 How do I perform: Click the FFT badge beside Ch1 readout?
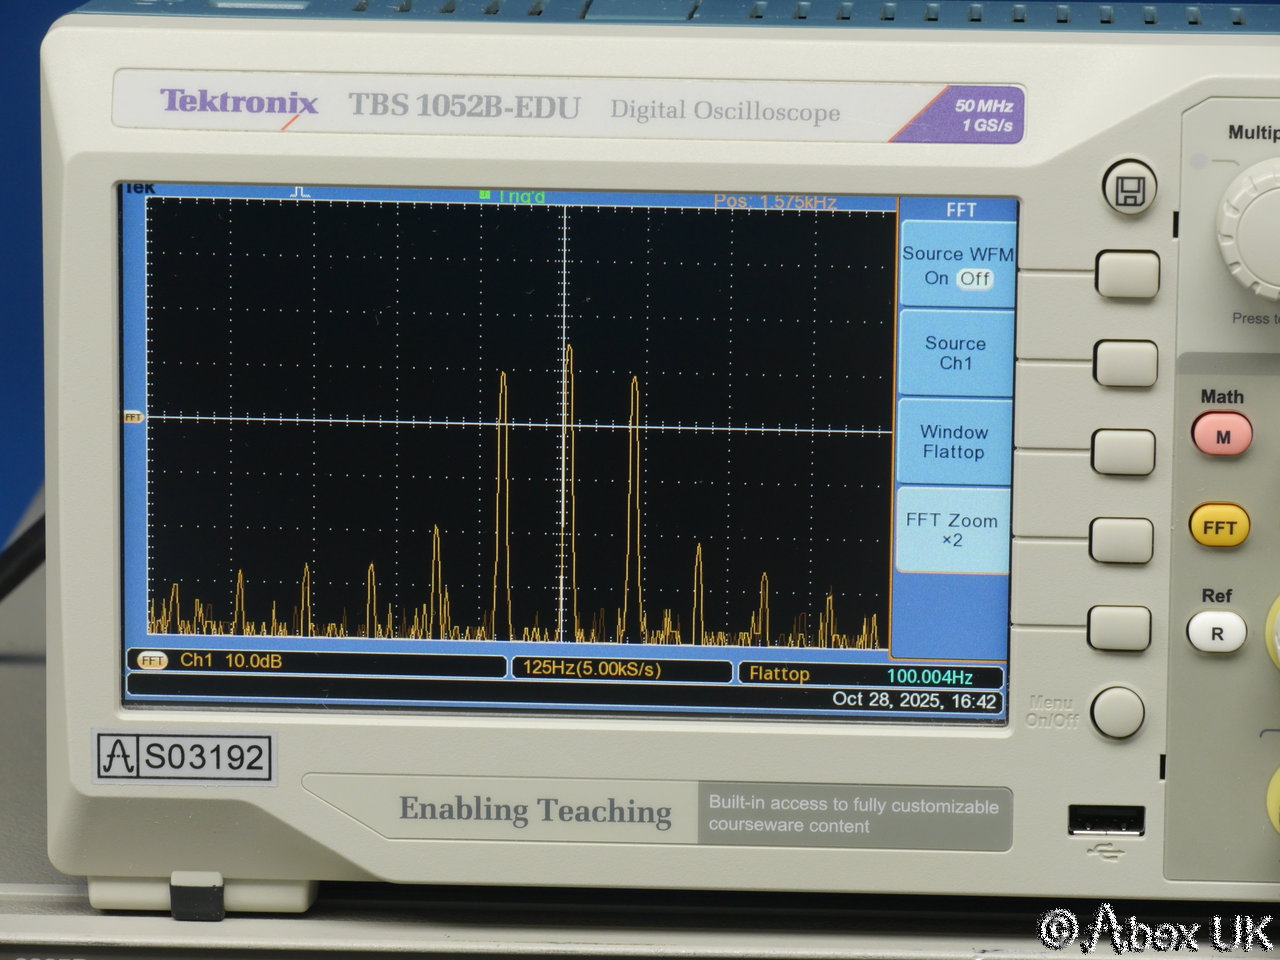(x=152, y=661)
